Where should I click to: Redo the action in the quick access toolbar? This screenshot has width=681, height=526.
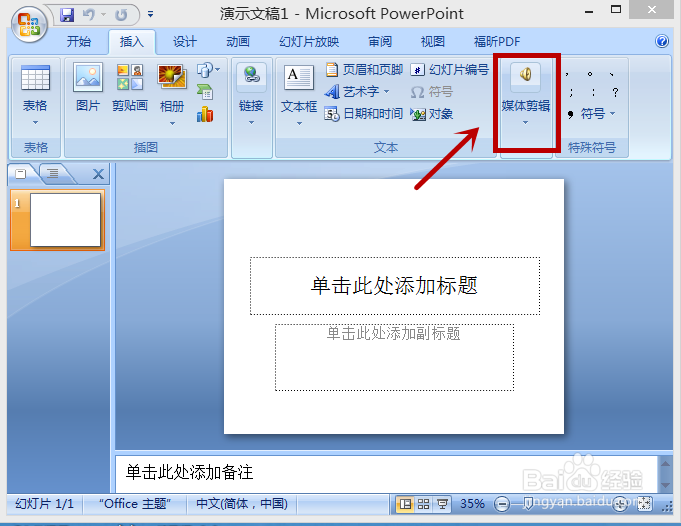(x=121, y=15)
